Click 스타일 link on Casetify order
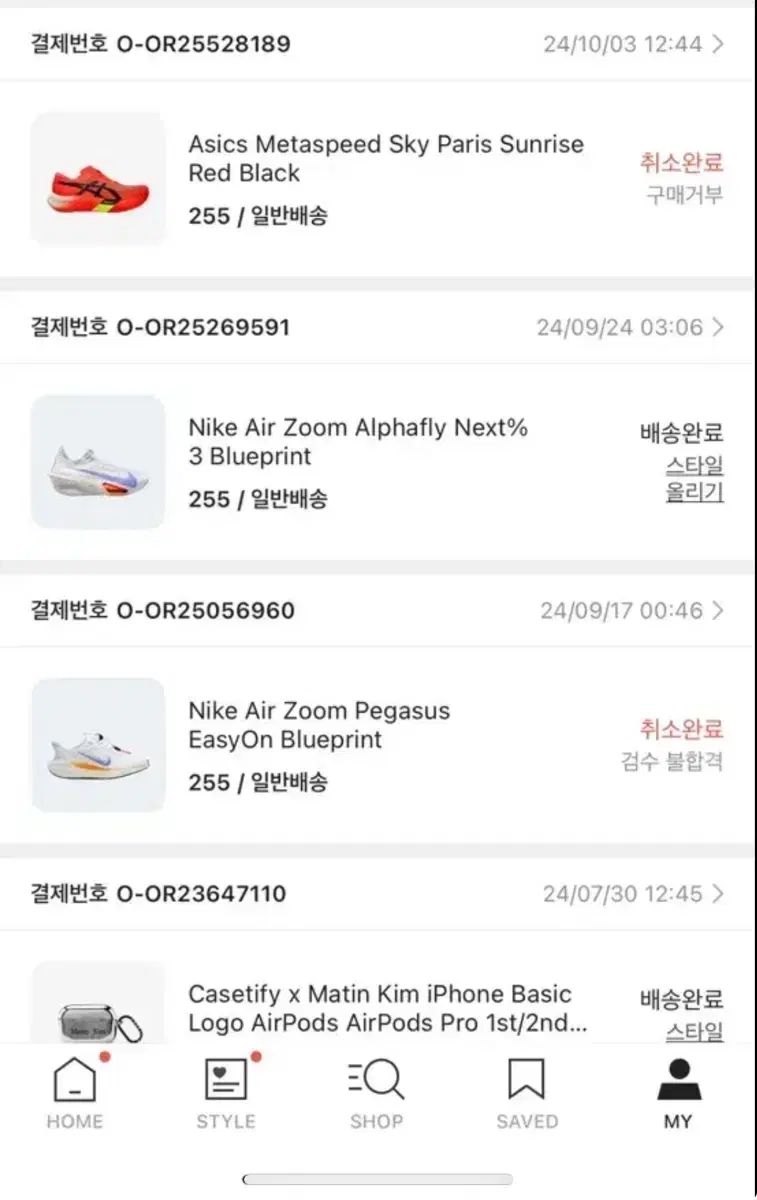 [694, 1031]
